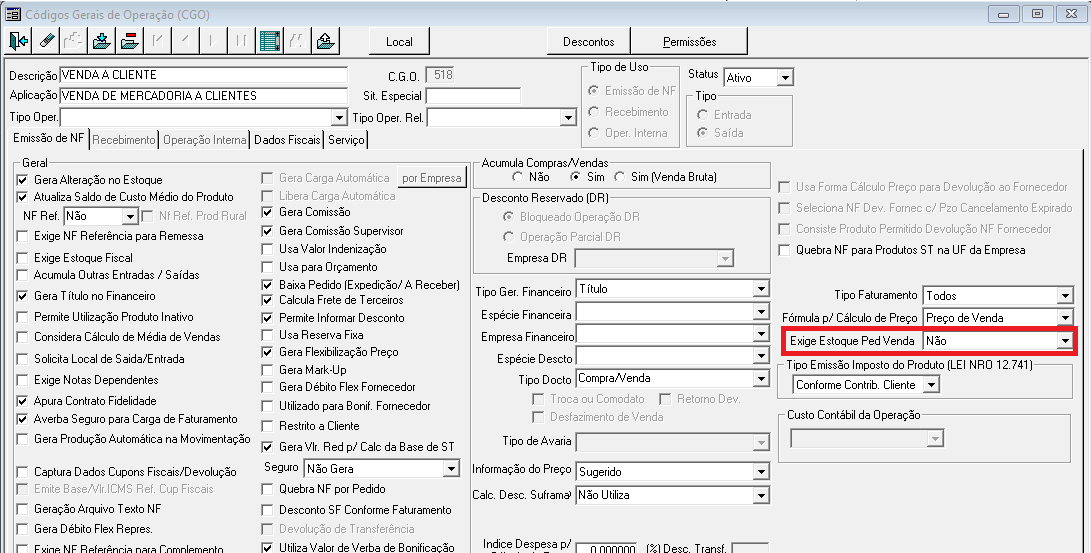Open Tipo Ger. Financeiro dropdown
The image size is (1091, 553).
pos(761,289)
